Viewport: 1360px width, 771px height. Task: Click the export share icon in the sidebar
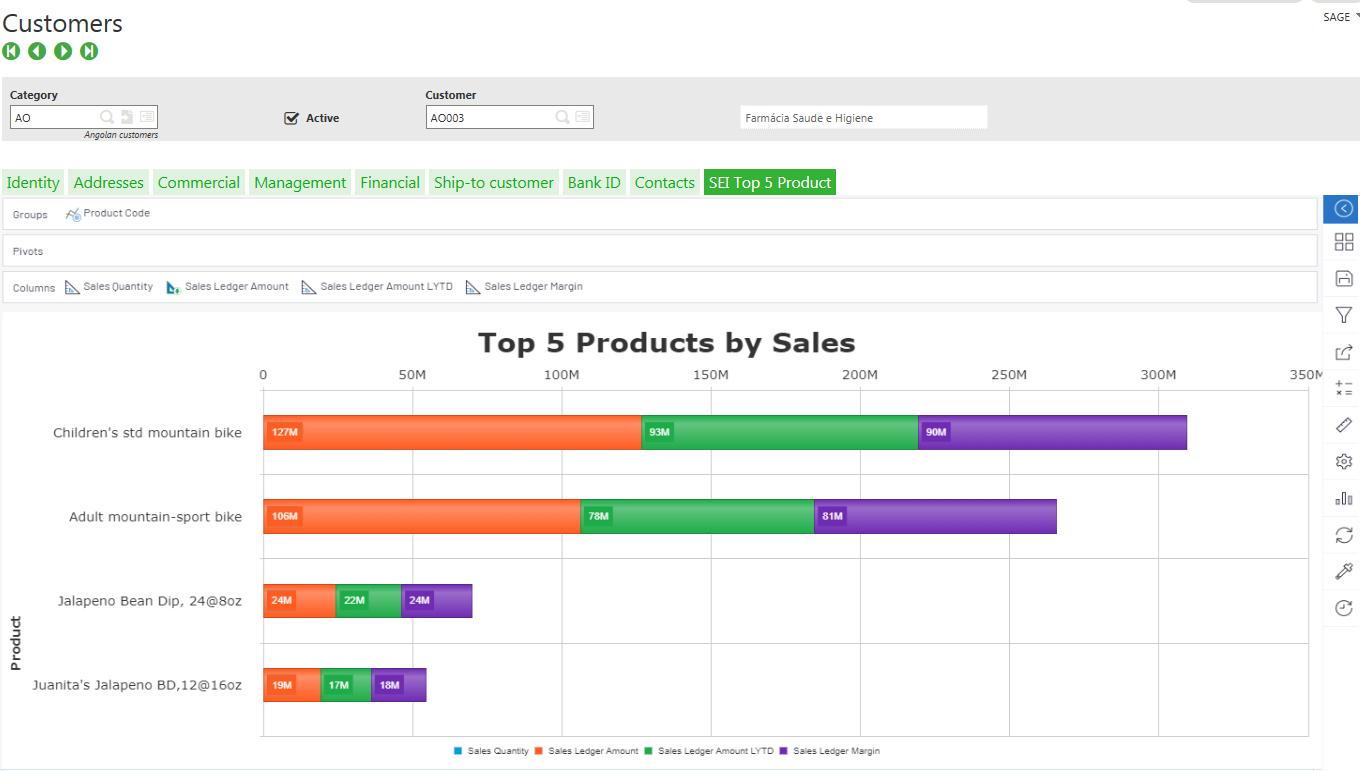coord(1344,352)
